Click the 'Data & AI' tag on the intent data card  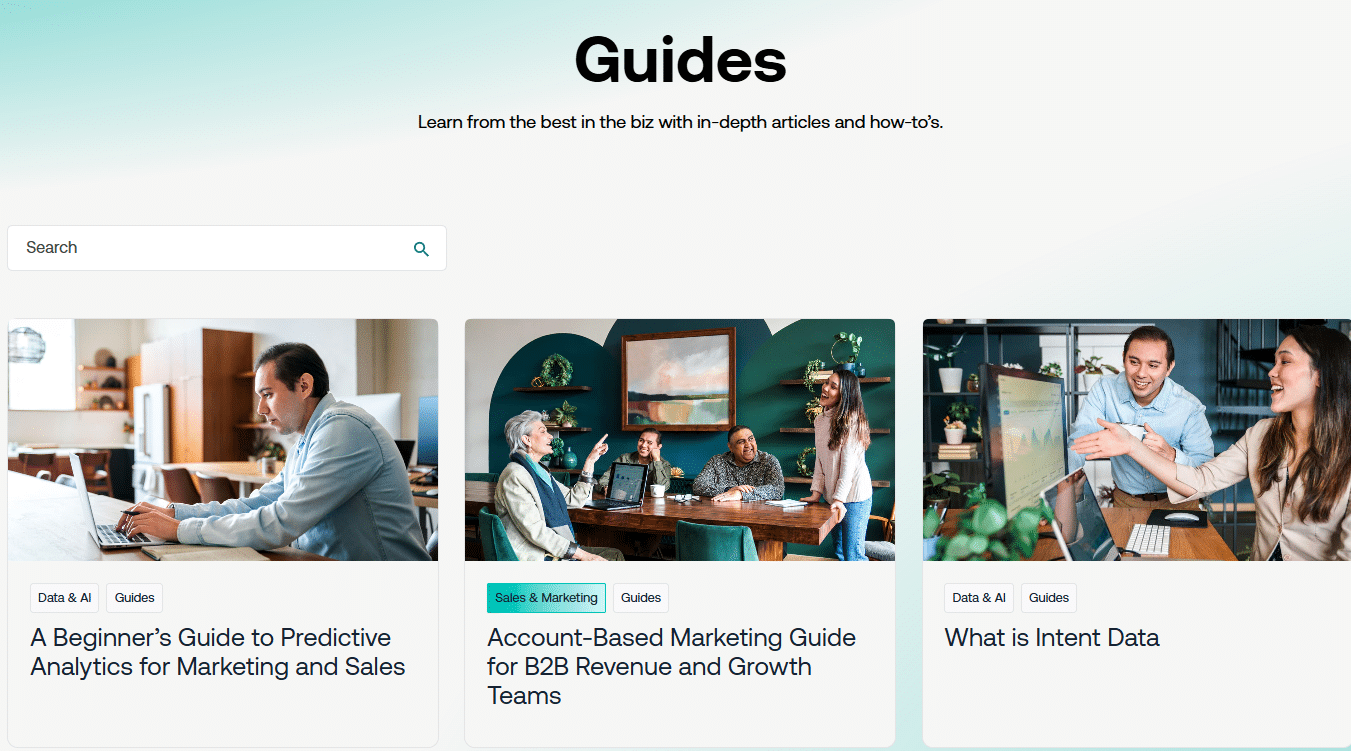tap(978, 597)
